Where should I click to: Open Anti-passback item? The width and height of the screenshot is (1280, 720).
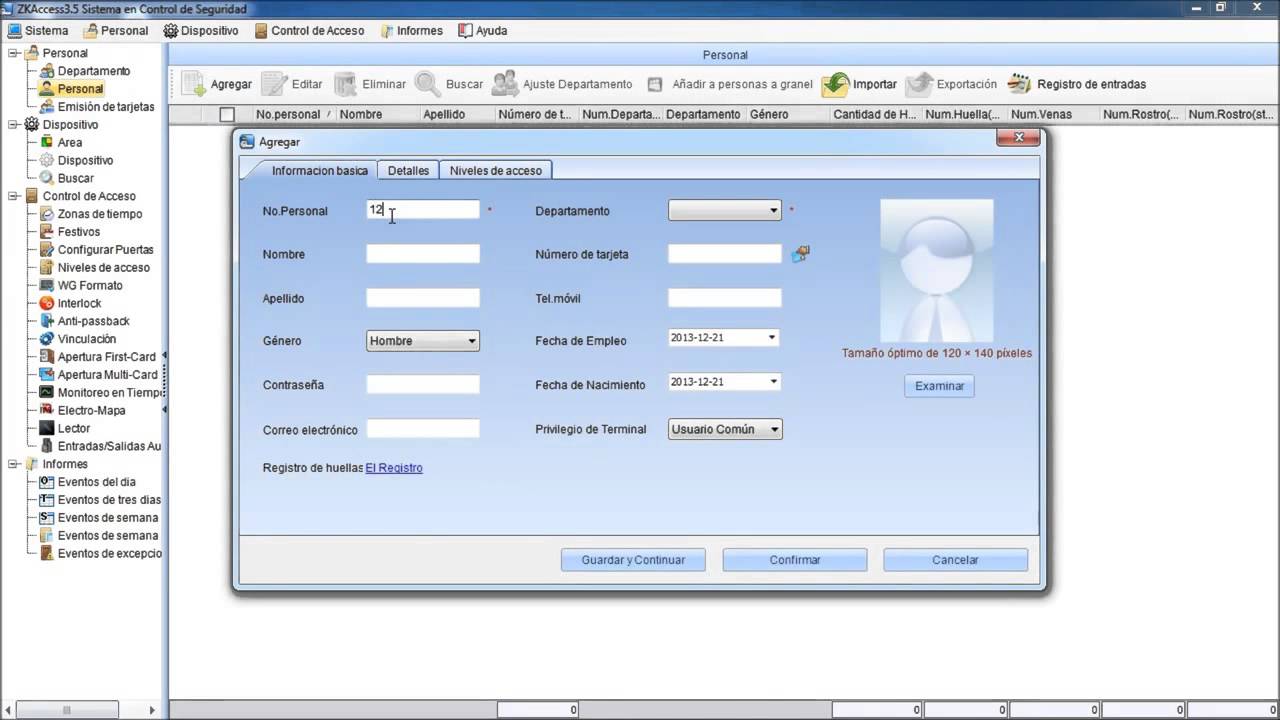(94, 321)
